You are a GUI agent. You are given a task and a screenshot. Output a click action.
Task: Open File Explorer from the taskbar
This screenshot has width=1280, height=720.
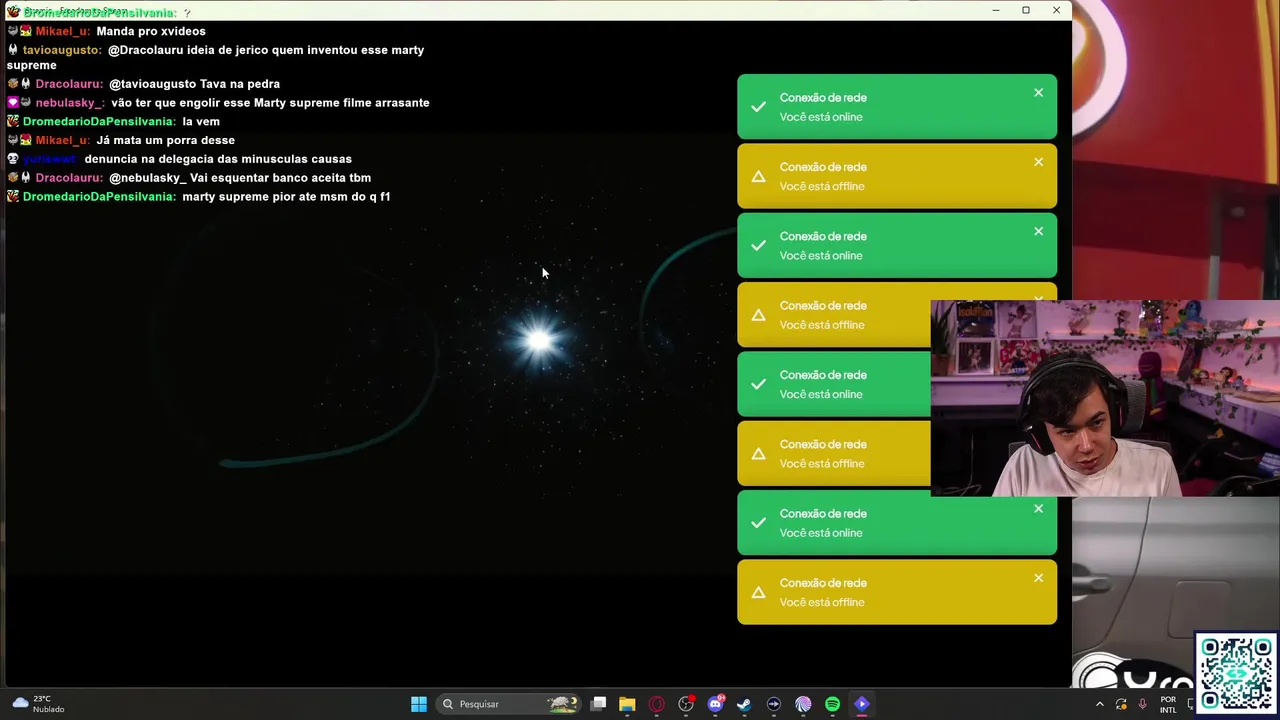coord(627,704)
